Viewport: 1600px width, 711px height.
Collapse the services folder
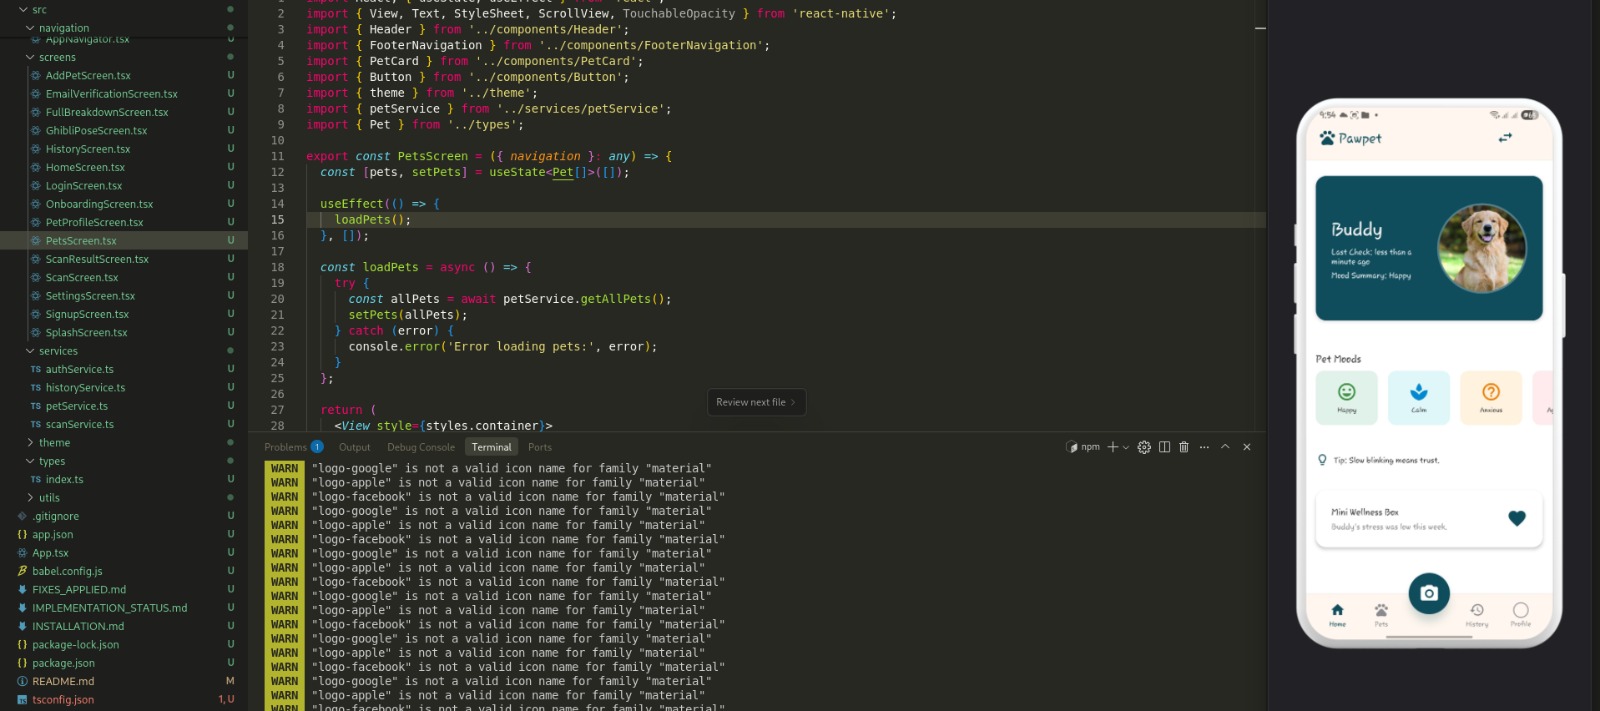coord(58,351)
